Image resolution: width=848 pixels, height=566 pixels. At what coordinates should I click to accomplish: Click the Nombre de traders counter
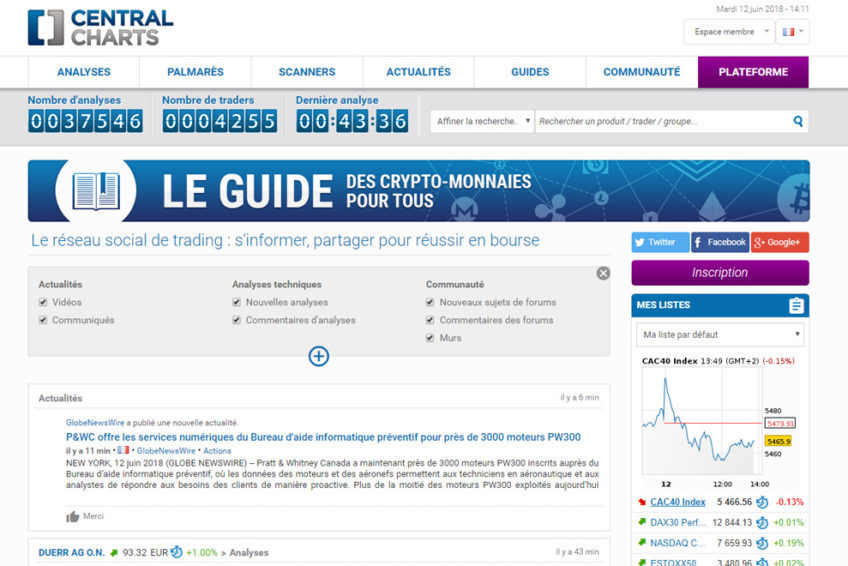pos(220,121)
